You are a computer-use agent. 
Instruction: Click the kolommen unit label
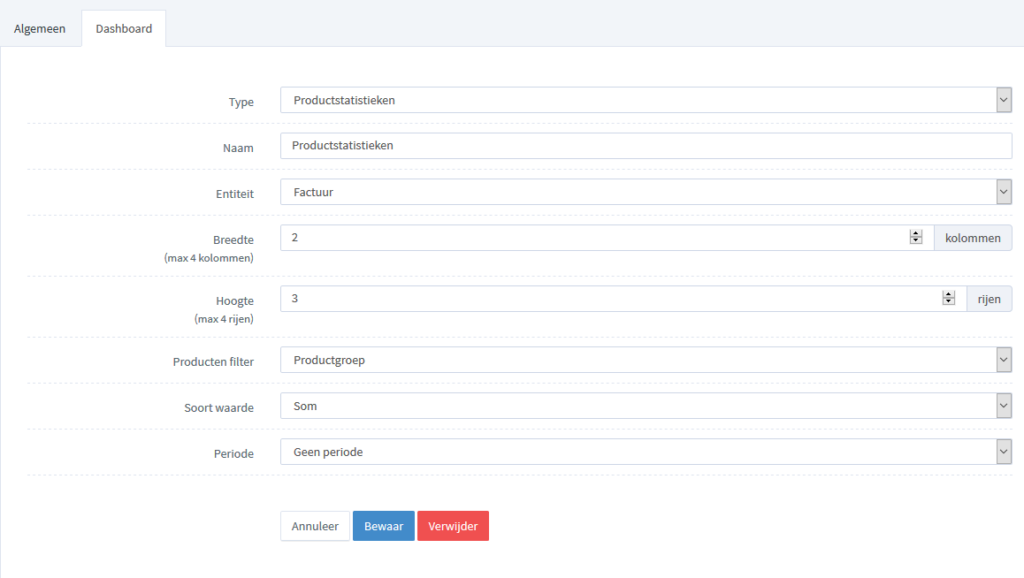[x=972, y=237]
